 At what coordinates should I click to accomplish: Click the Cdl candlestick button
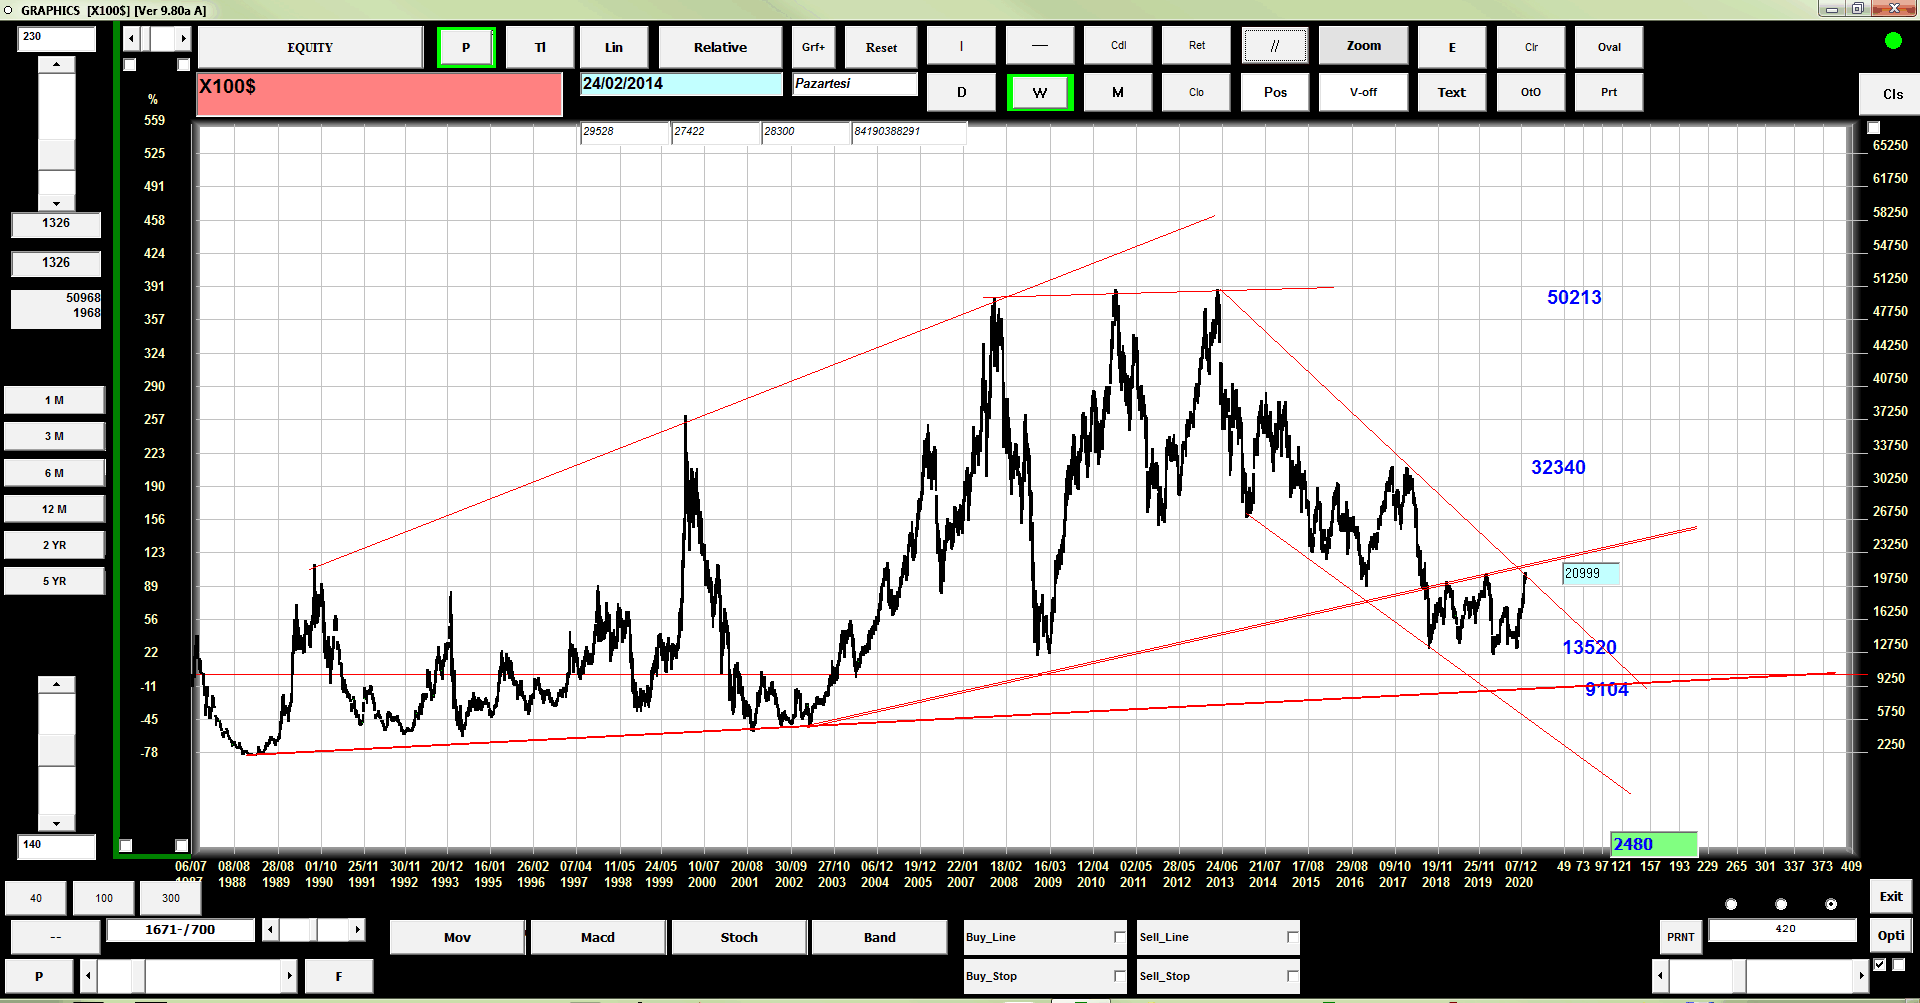[x=1118, y=46]
